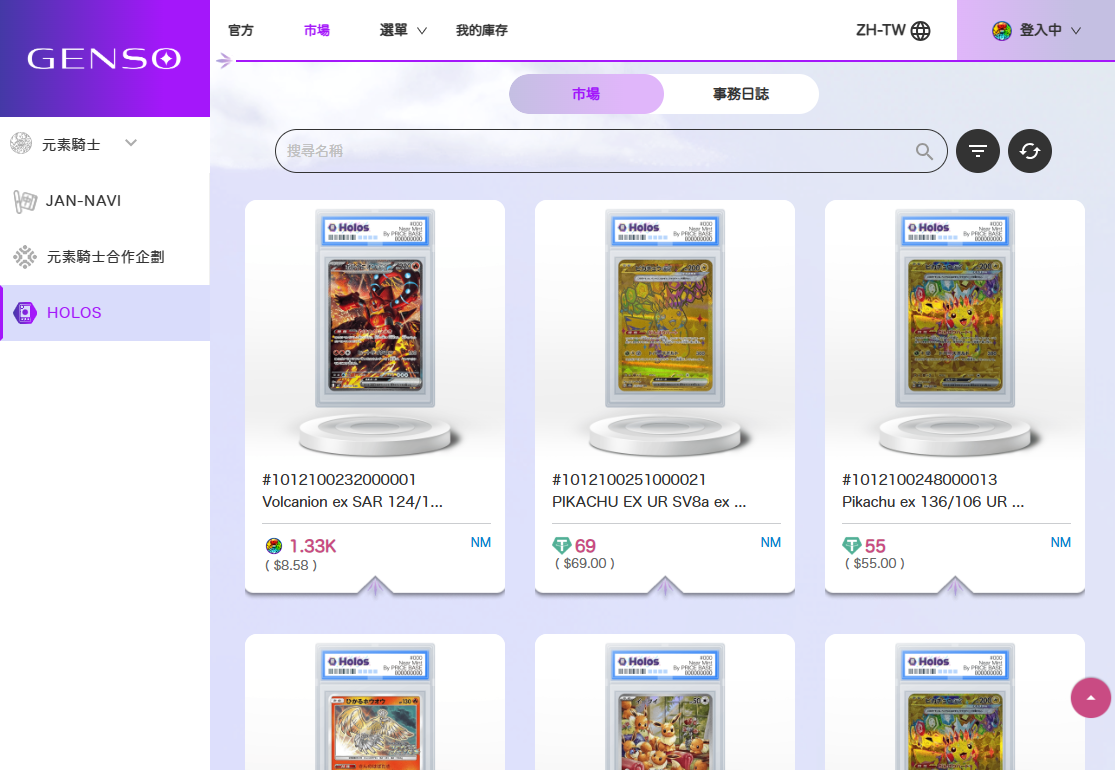Expand details arrow on the Pikachu ex 136/106 card

(x=955, y=587)
